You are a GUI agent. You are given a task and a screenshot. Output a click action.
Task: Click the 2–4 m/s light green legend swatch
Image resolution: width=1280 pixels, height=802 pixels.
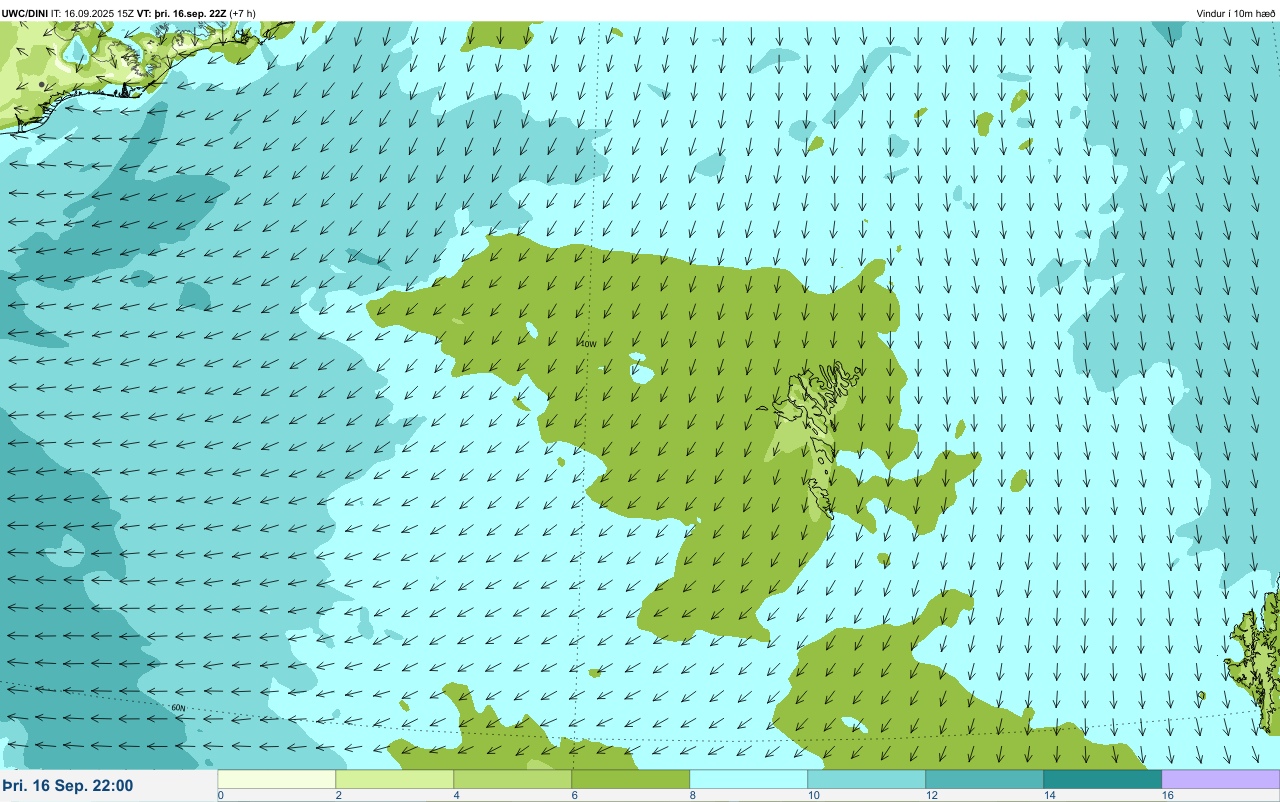[x=395, y=779]
